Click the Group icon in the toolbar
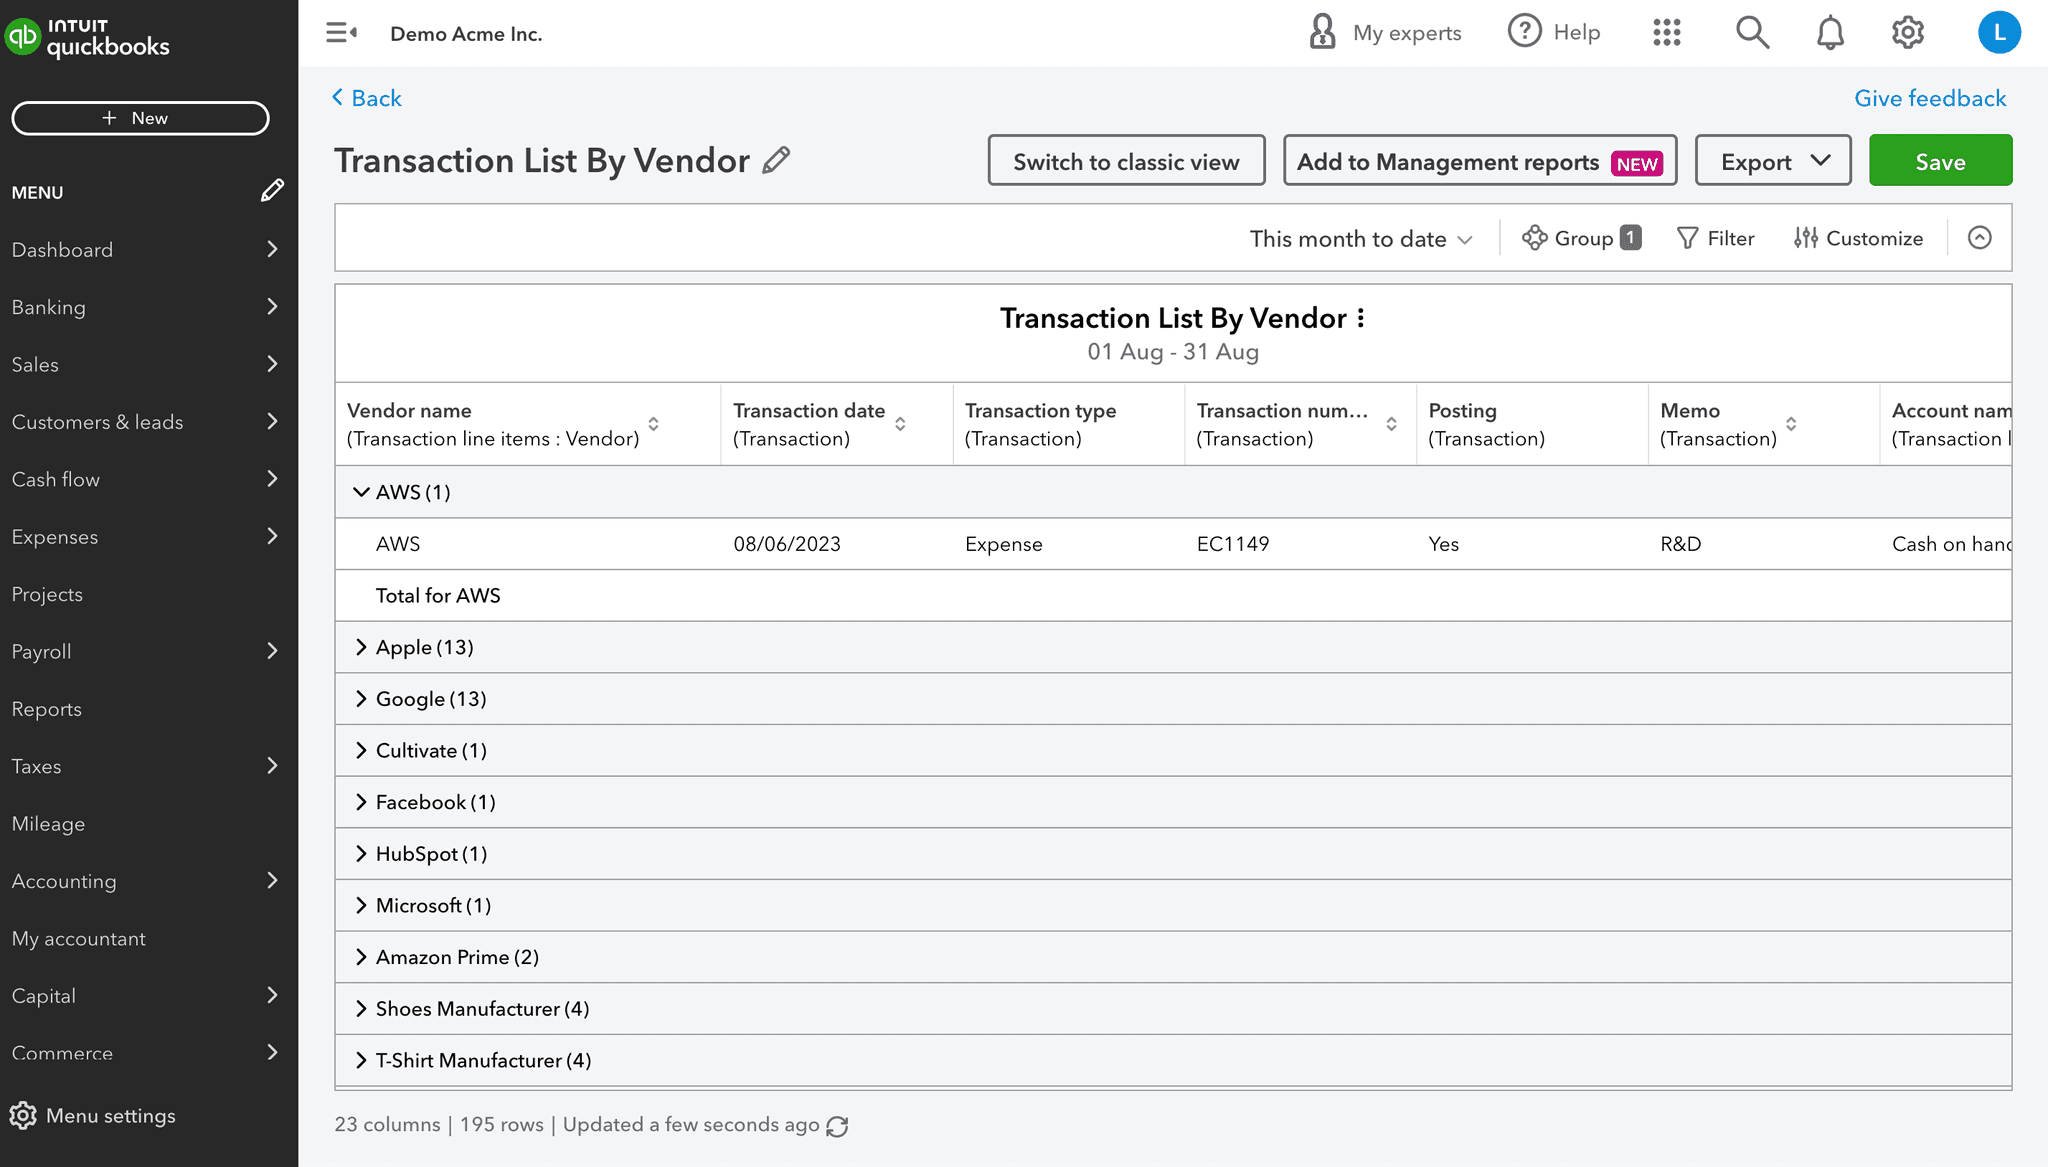The width and height of the screenshot is (2048, 1167). [x=1534, y=238]
